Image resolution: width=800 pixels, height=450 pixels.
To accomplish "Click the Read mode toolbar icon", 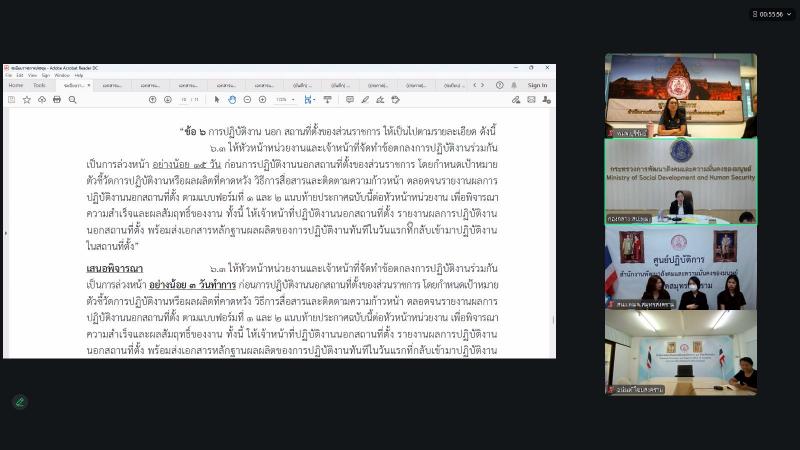I will click(328, 100).
